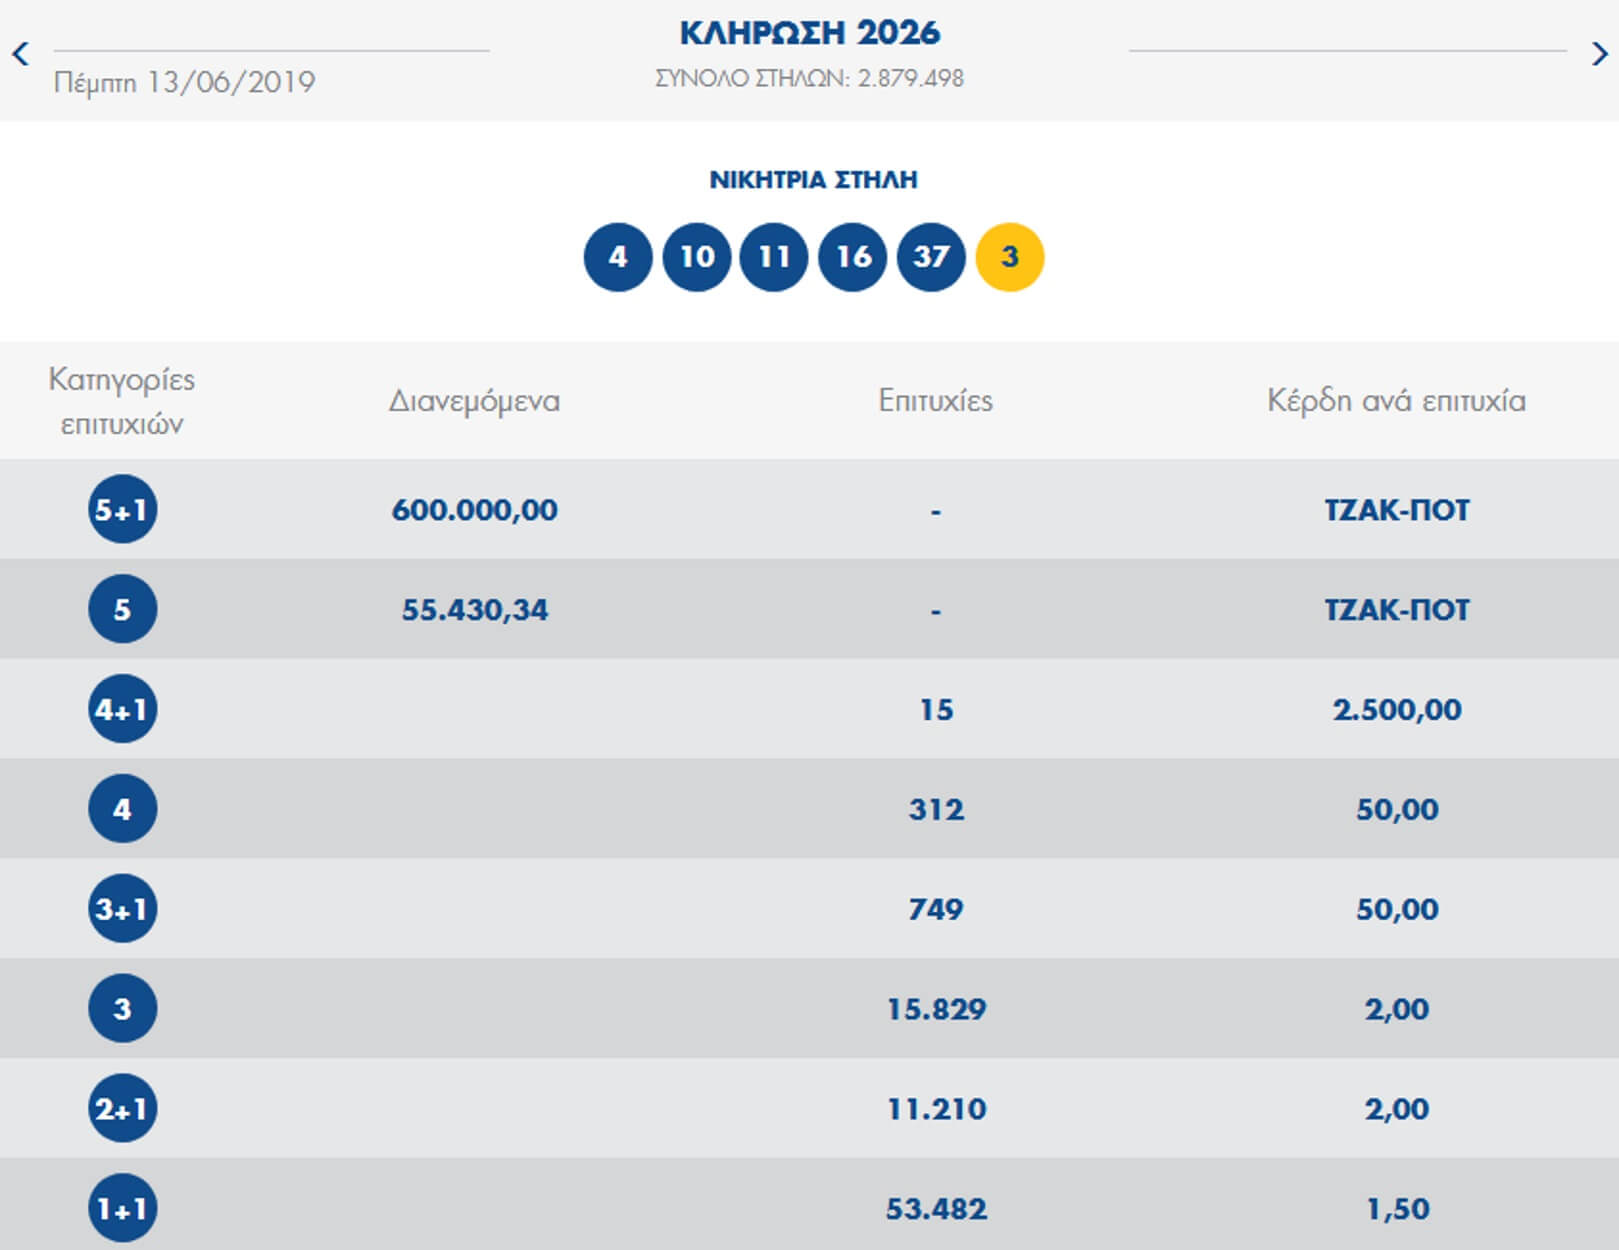Click winning number ball 4

click(618, 257)
